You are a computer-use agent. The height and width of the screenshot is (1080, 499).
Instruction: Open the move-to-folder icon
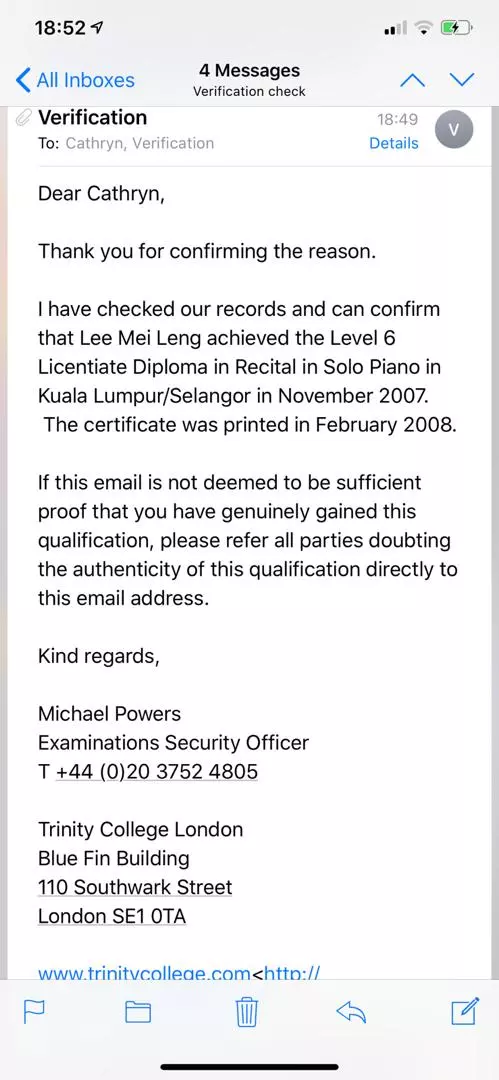pos(138,1012)
